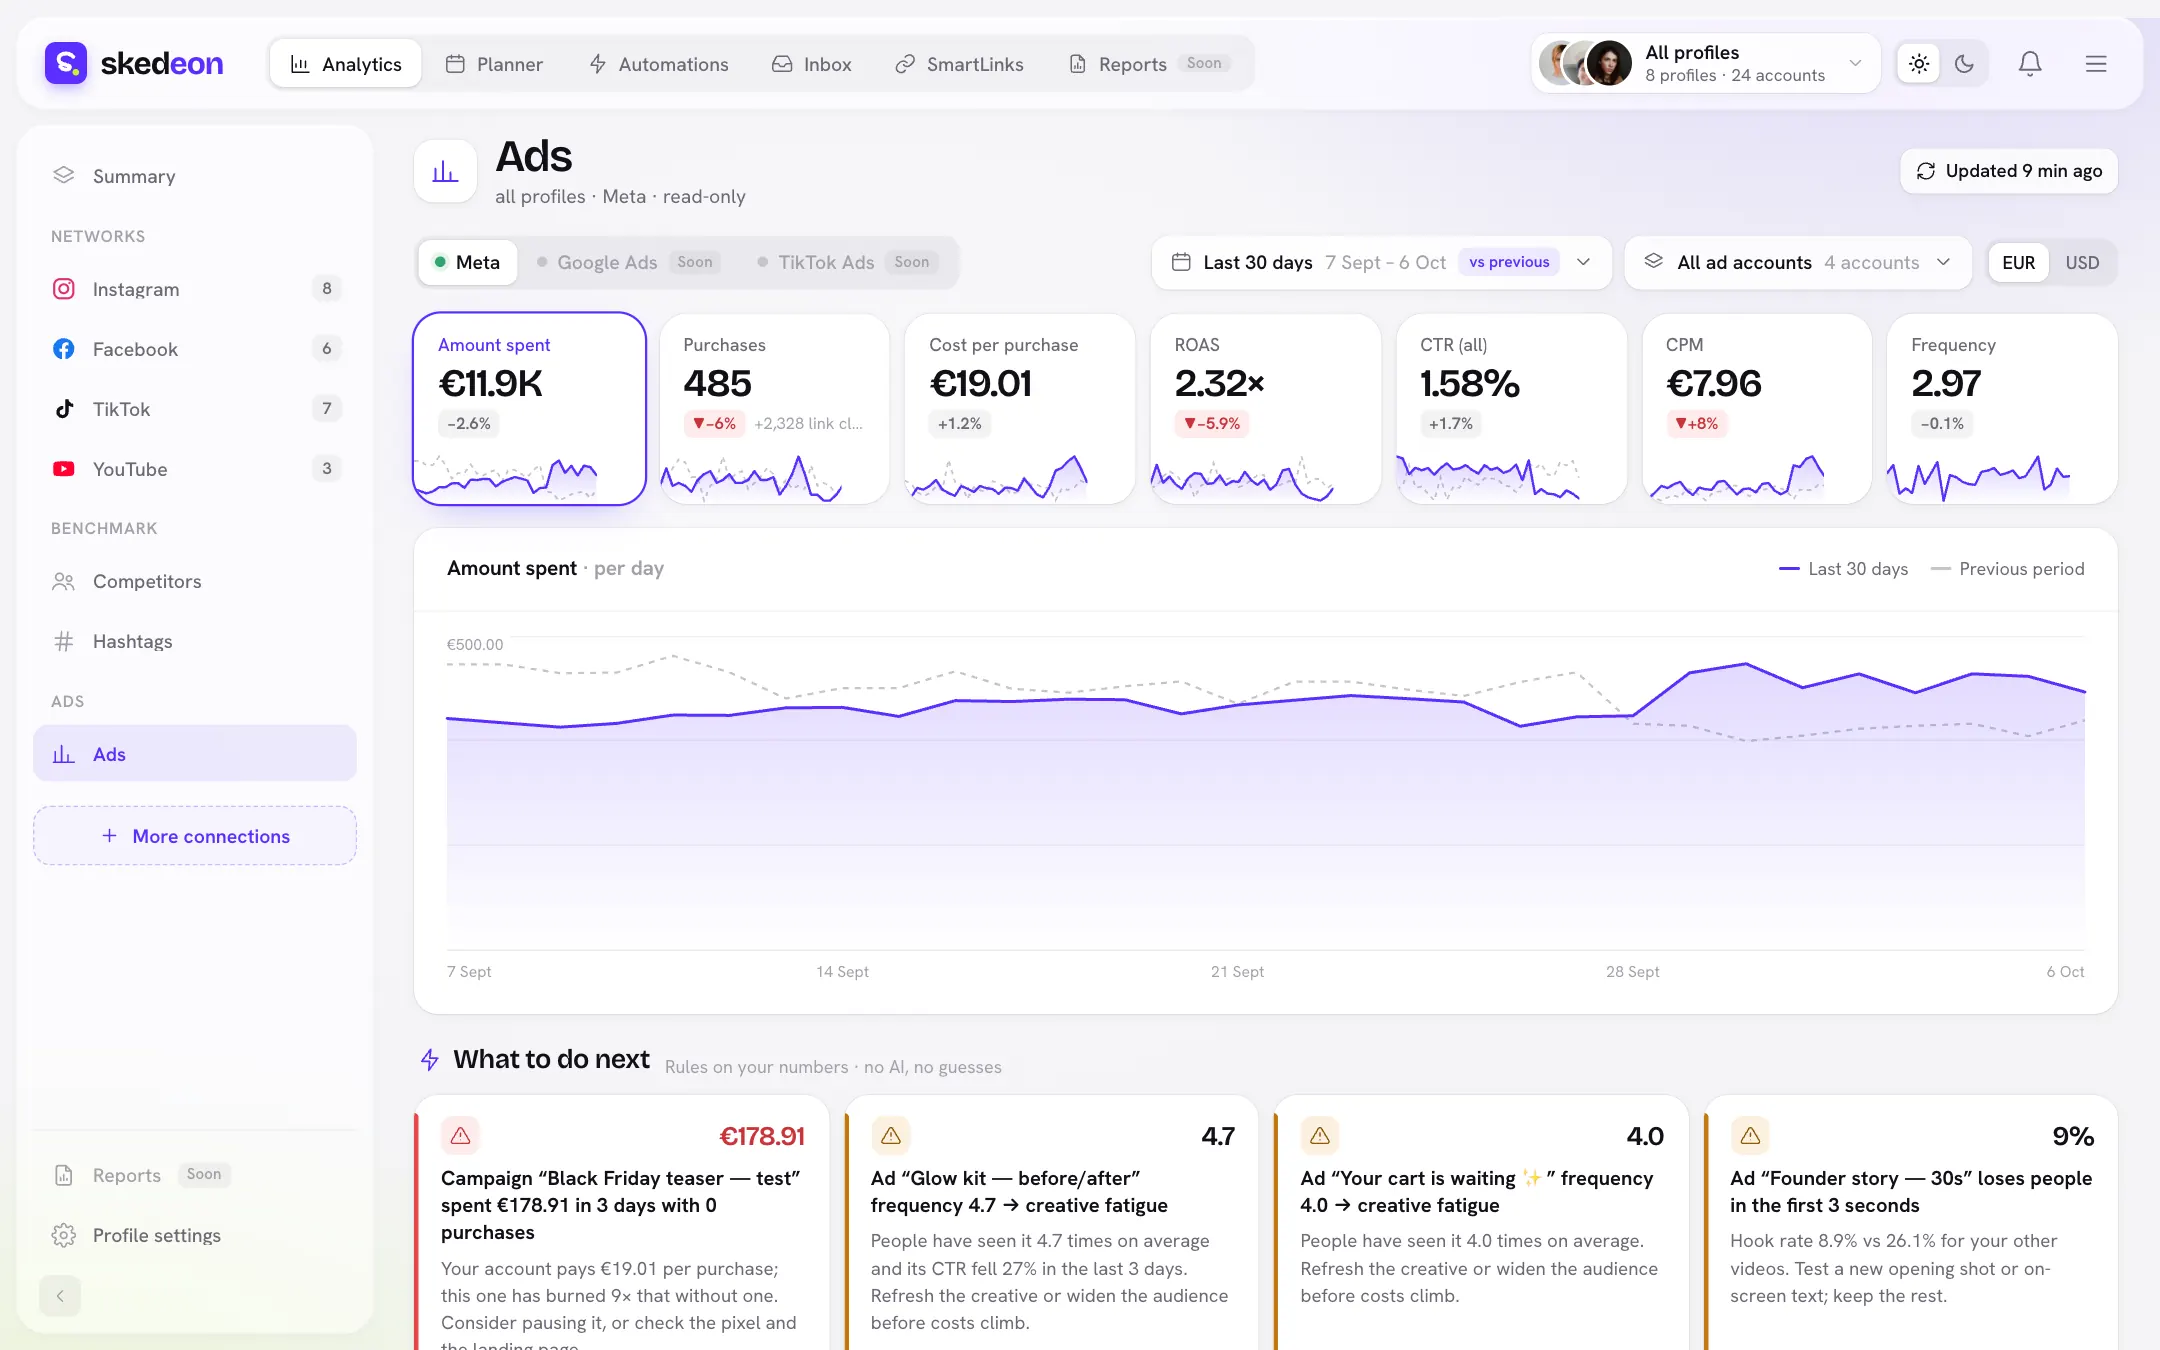Click the YouTube network icon
The height and width of the screenshot is (1350, 2160).
tap(64, 469)
